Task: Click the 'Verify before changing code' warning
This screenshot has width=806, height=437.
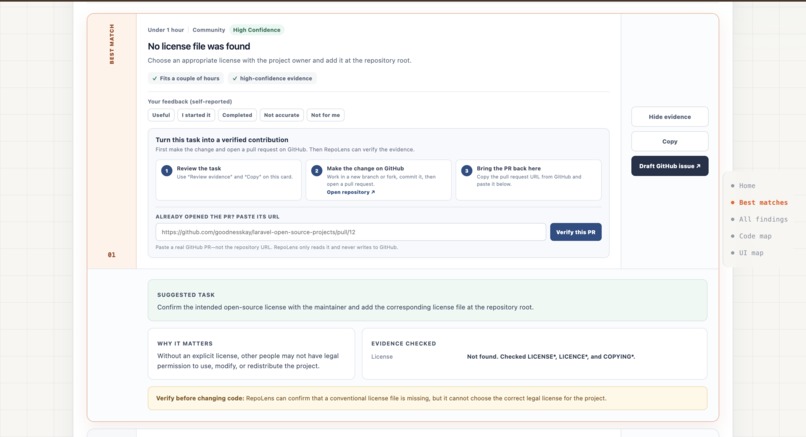Action: click(x=427, y=398)
